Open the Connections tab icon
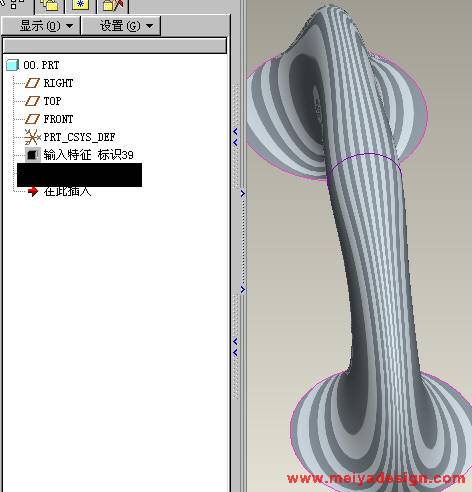 [113, 5]
